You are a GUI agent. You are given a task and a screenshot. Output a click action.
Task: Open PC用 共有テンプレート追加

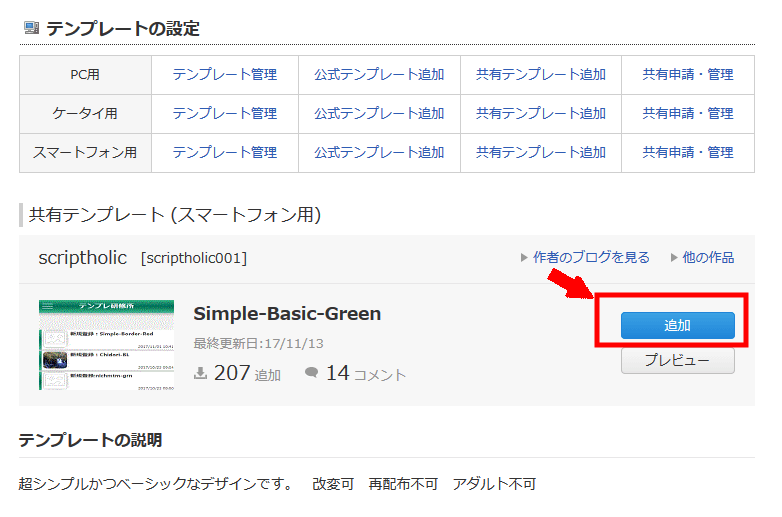coord(541,75)
